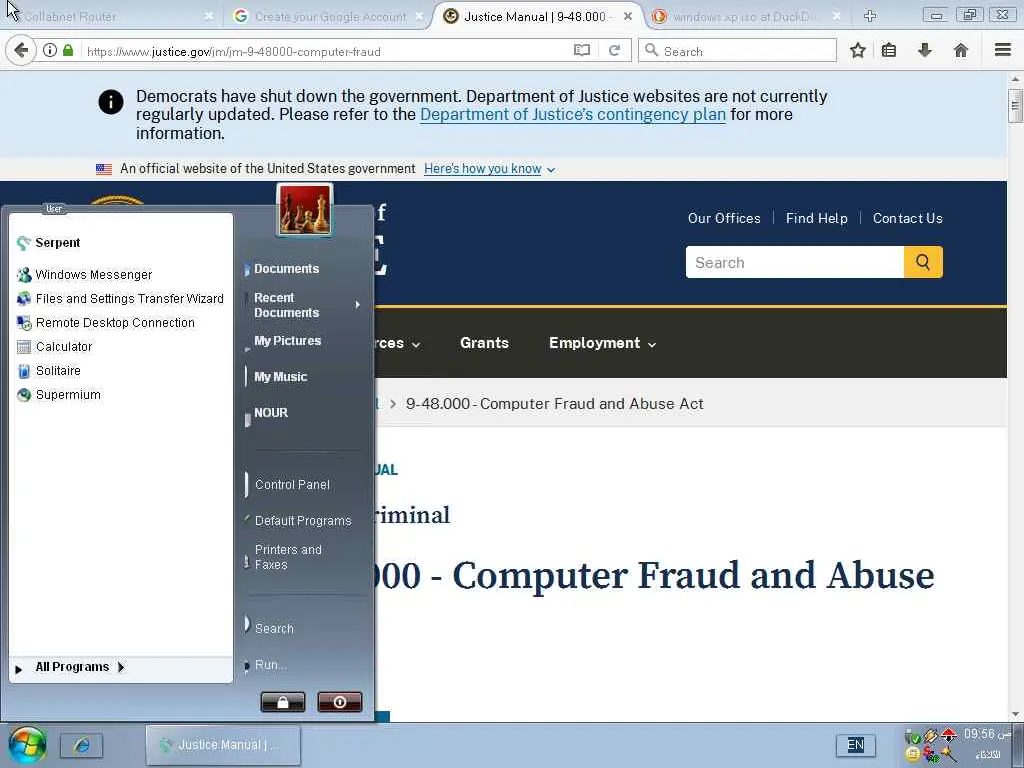Show site information icon in address bar

(x=50, y=50)
